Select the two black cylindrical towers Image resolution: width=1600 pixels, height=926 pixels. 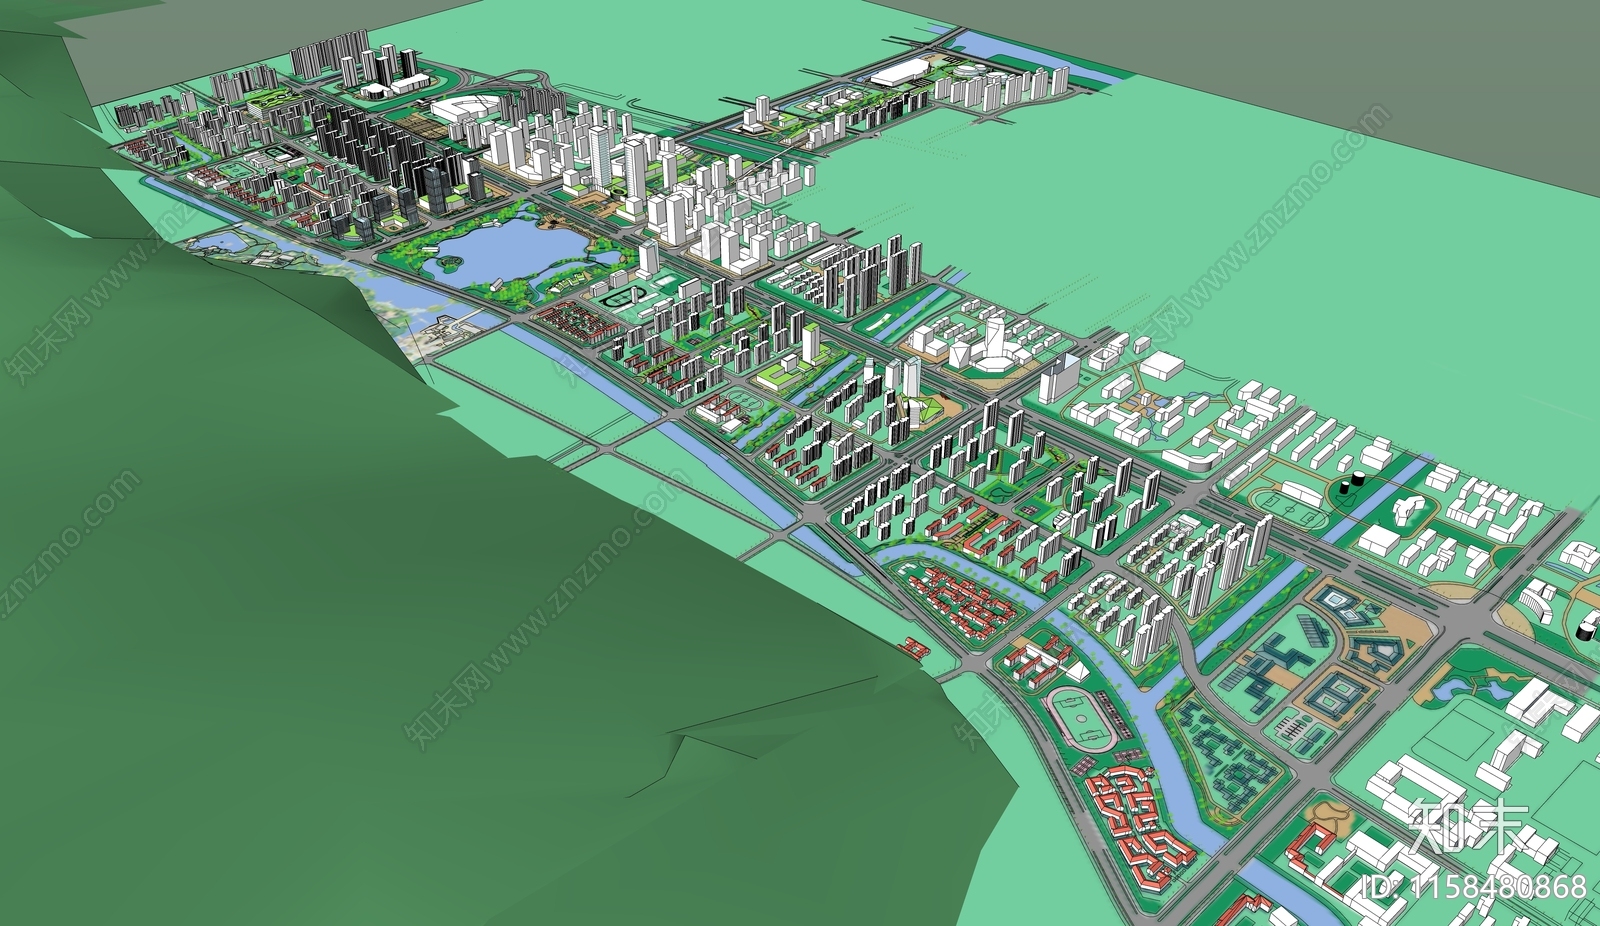point(1352,482)
